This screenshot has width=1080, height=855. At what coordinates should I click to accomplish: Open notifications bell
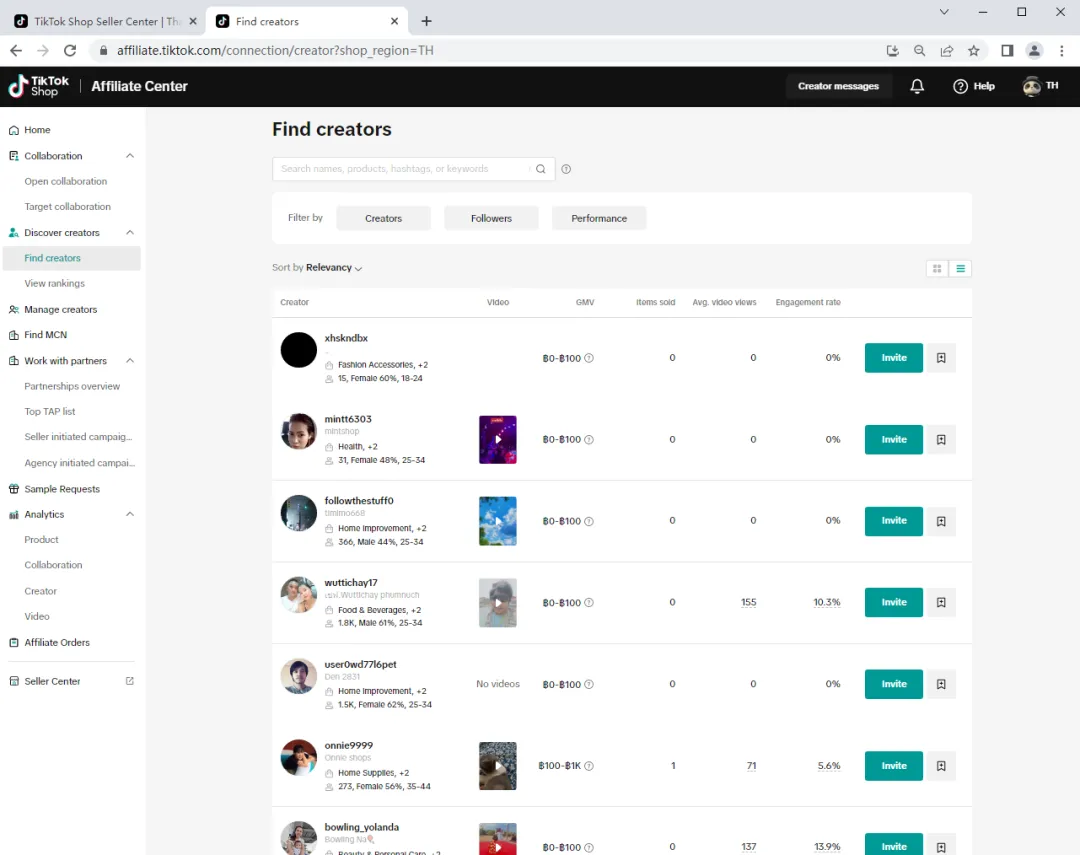(917, 86)
